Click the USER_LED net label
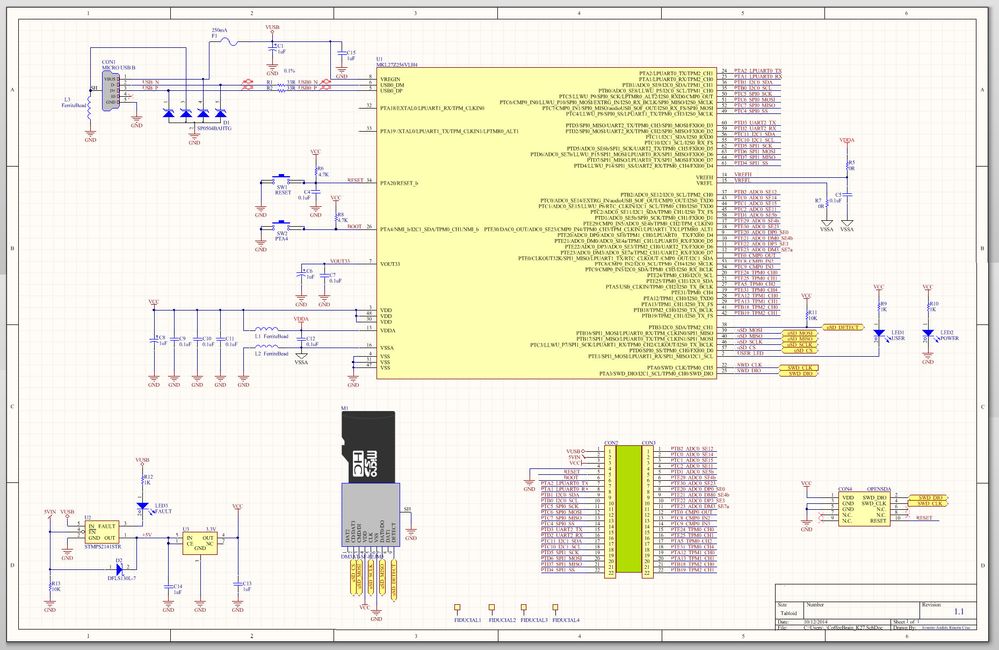 (x=750, y=353)
